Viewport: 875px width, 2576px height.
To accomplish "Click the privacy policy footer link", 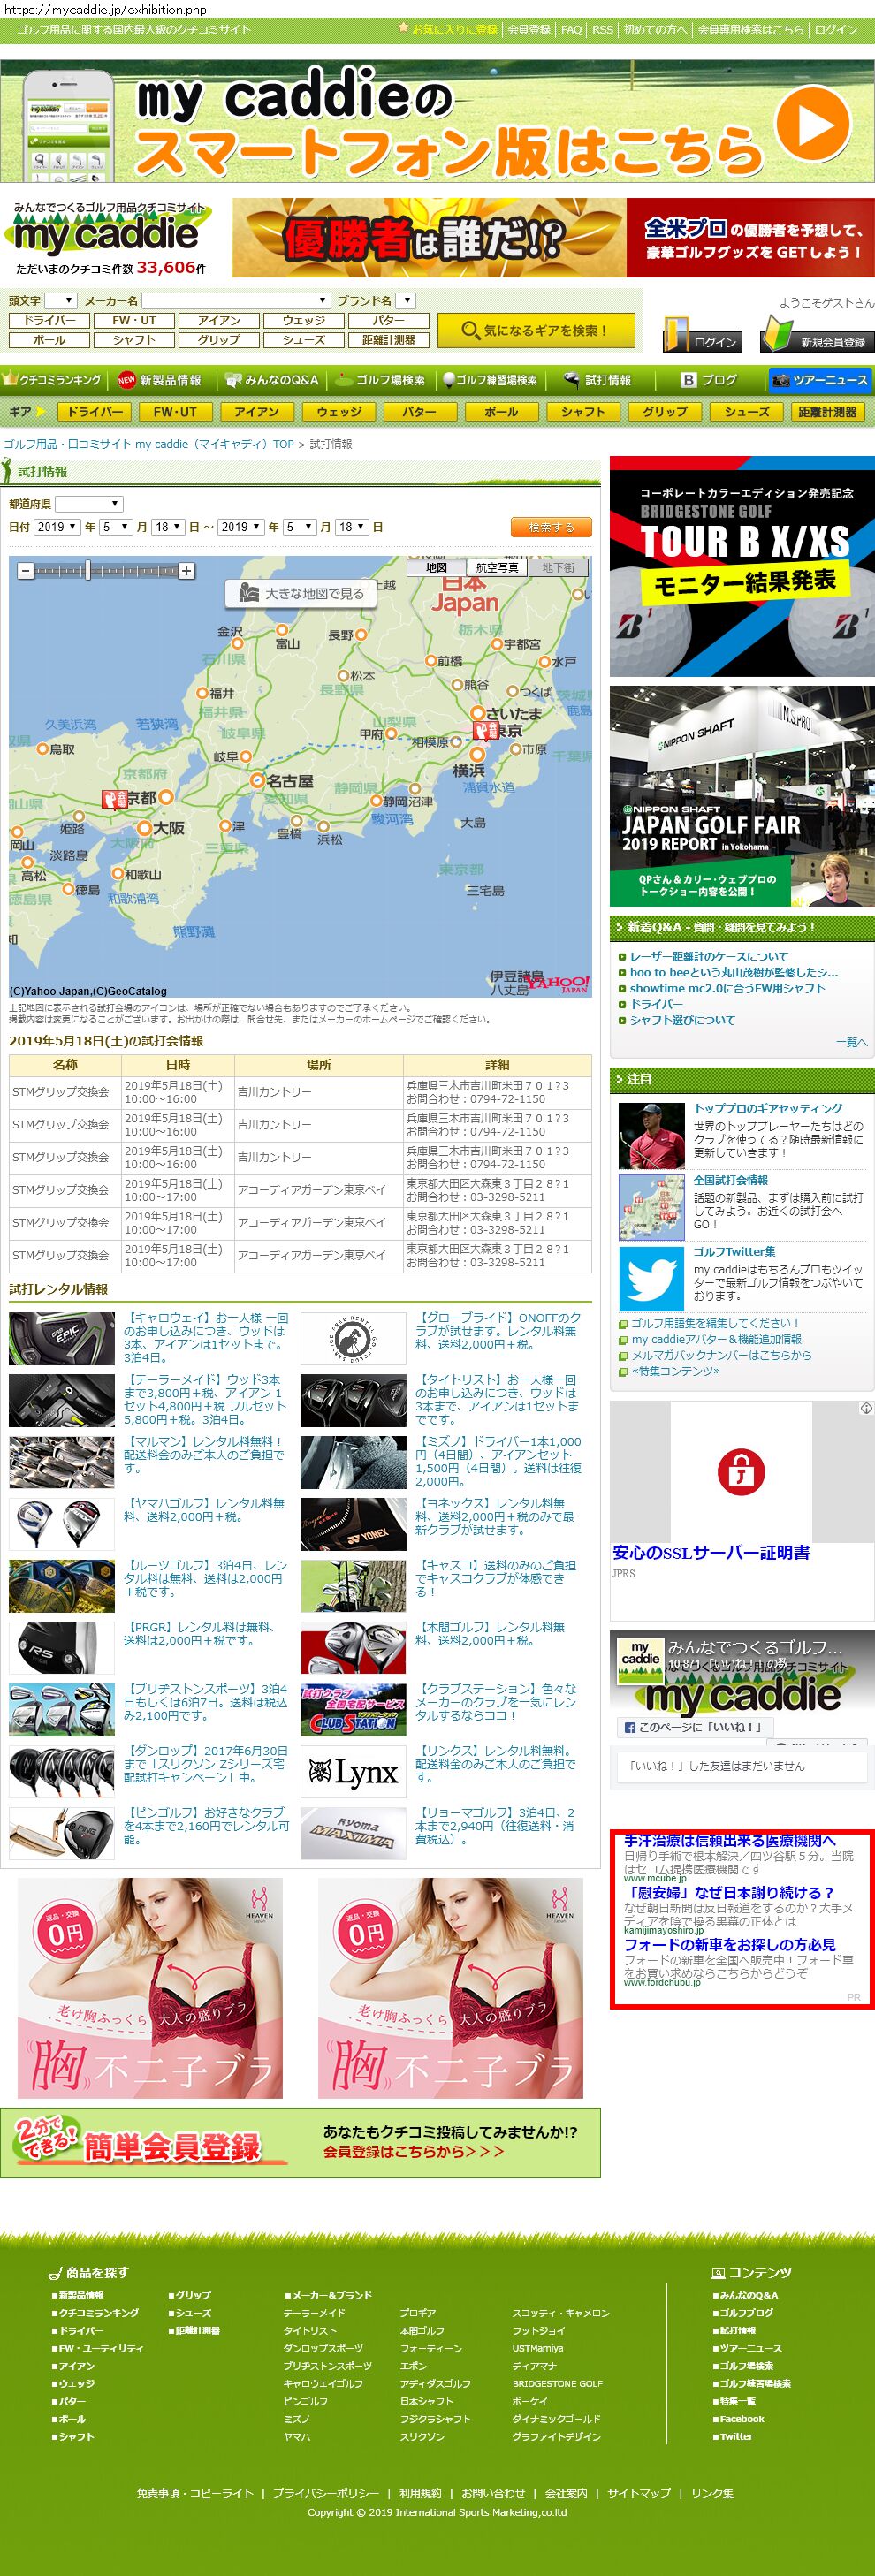I will pyautogui.click(x=326, y=2493).
